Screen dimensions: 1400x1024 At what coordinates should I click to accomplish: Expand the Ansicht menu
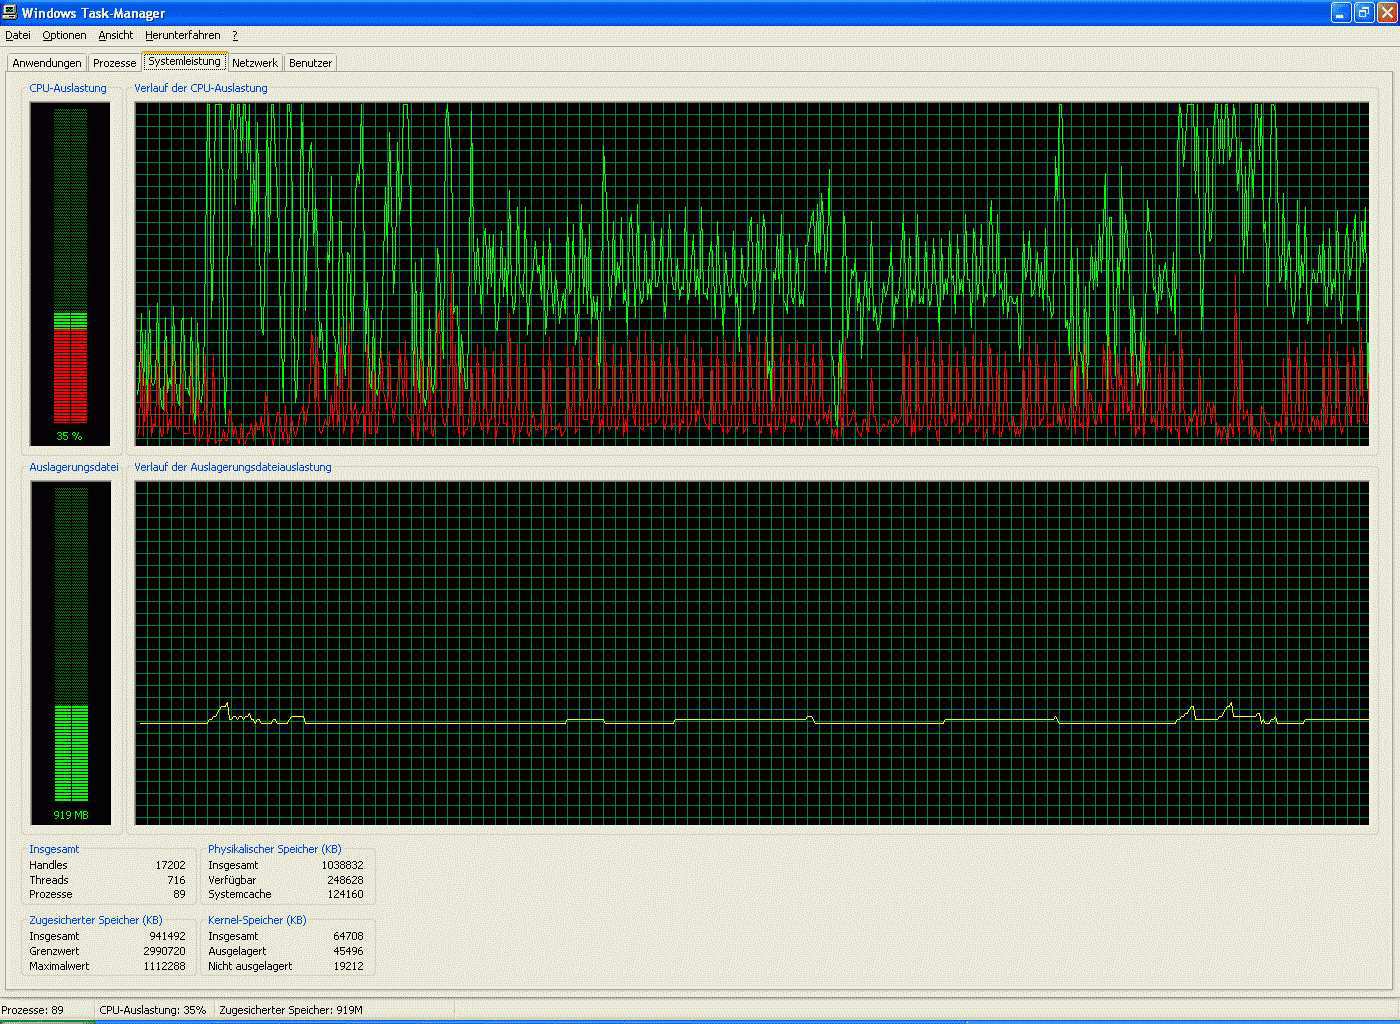[x=116, y=35]
